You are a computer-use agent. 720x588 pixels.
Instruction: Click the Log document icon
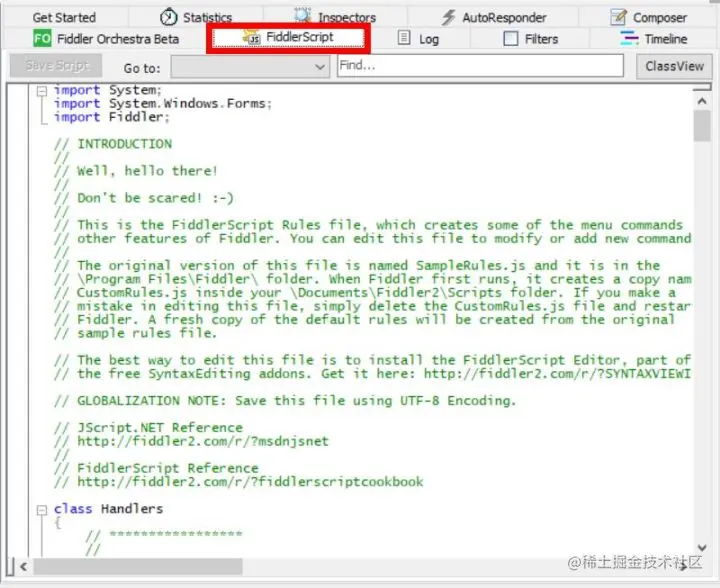[404, 38]
